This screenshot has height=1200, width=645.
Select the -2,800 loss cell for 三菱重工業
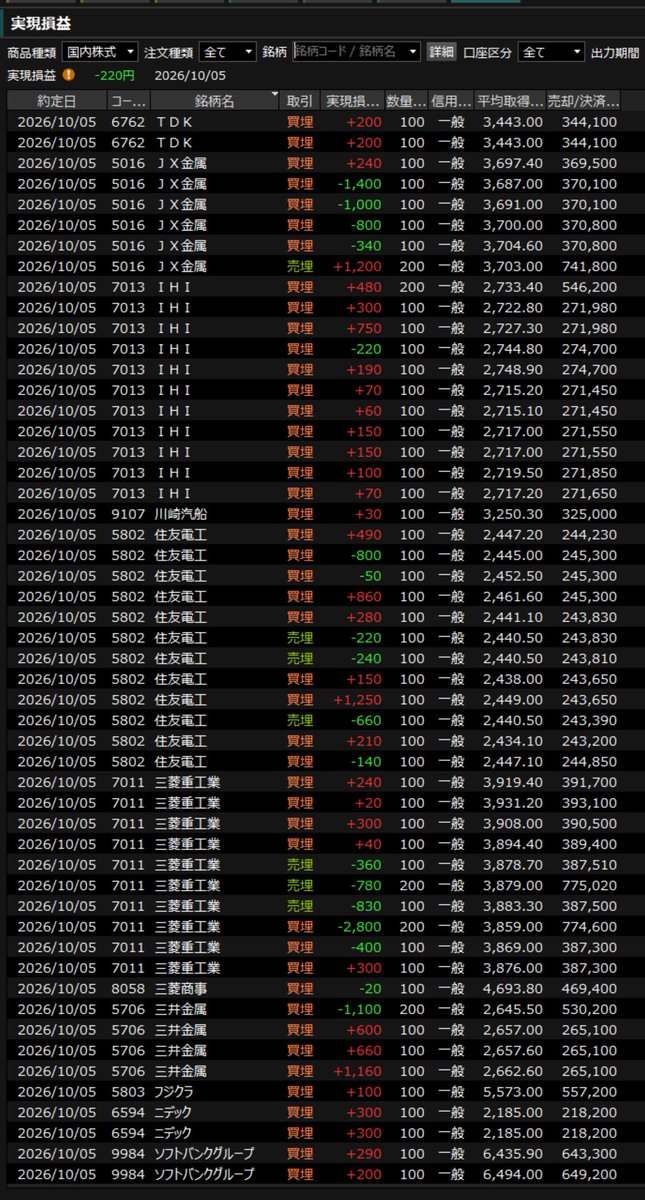360,926
